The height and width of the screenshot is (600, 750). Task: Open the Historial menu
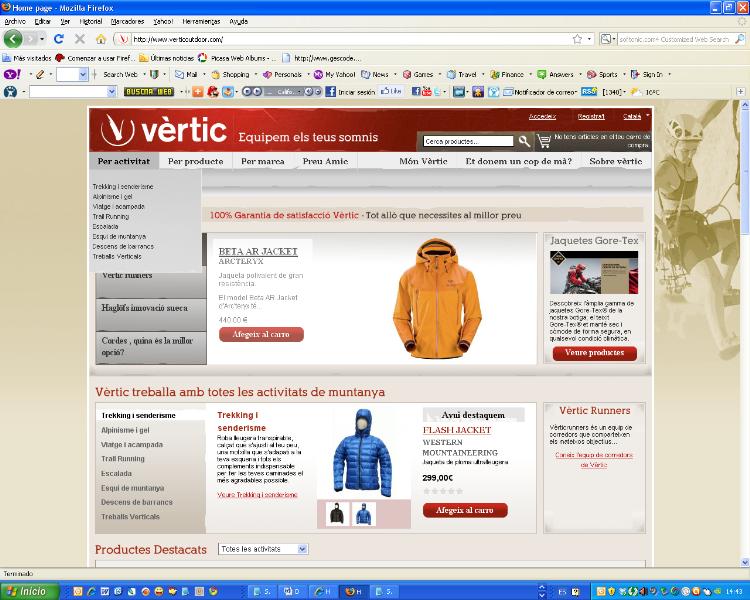click(x=90, y=22)
